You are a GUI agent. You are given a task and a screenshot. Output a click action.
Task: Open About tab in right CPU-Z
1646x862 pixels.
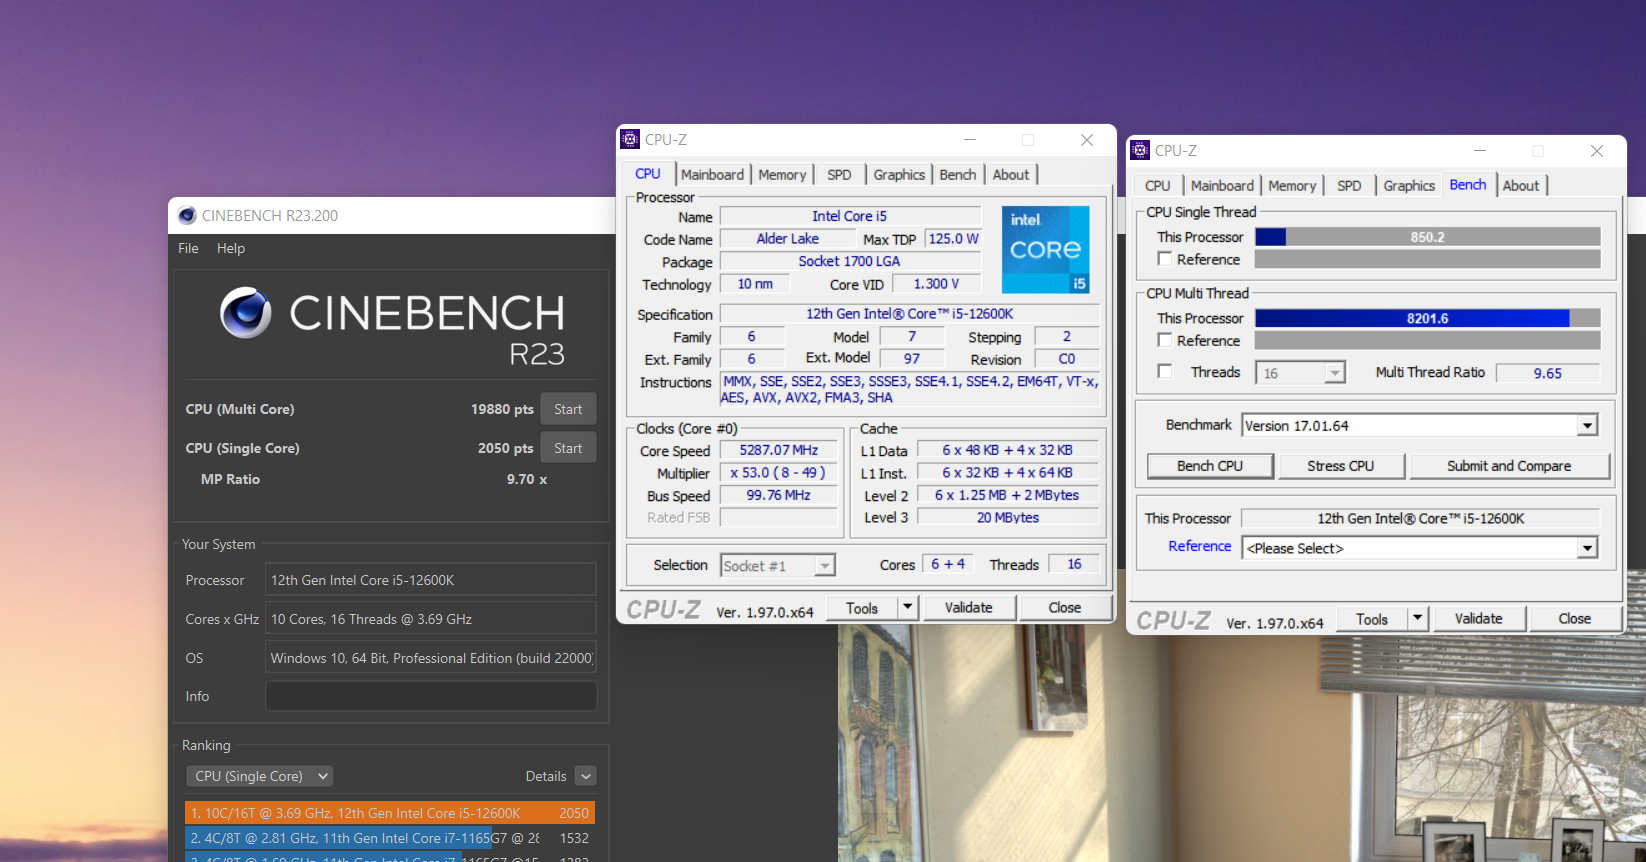(x=1521, y=185)
